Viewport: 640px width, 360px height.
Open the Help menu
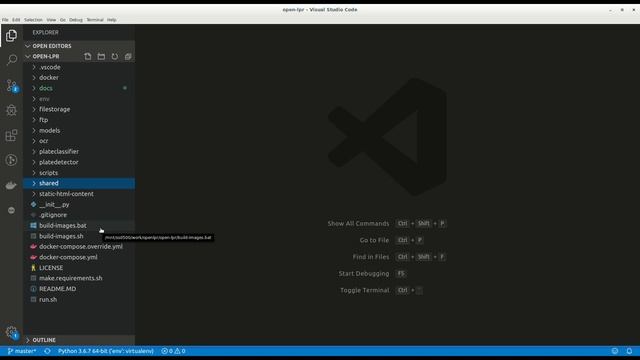pos(111,20)
